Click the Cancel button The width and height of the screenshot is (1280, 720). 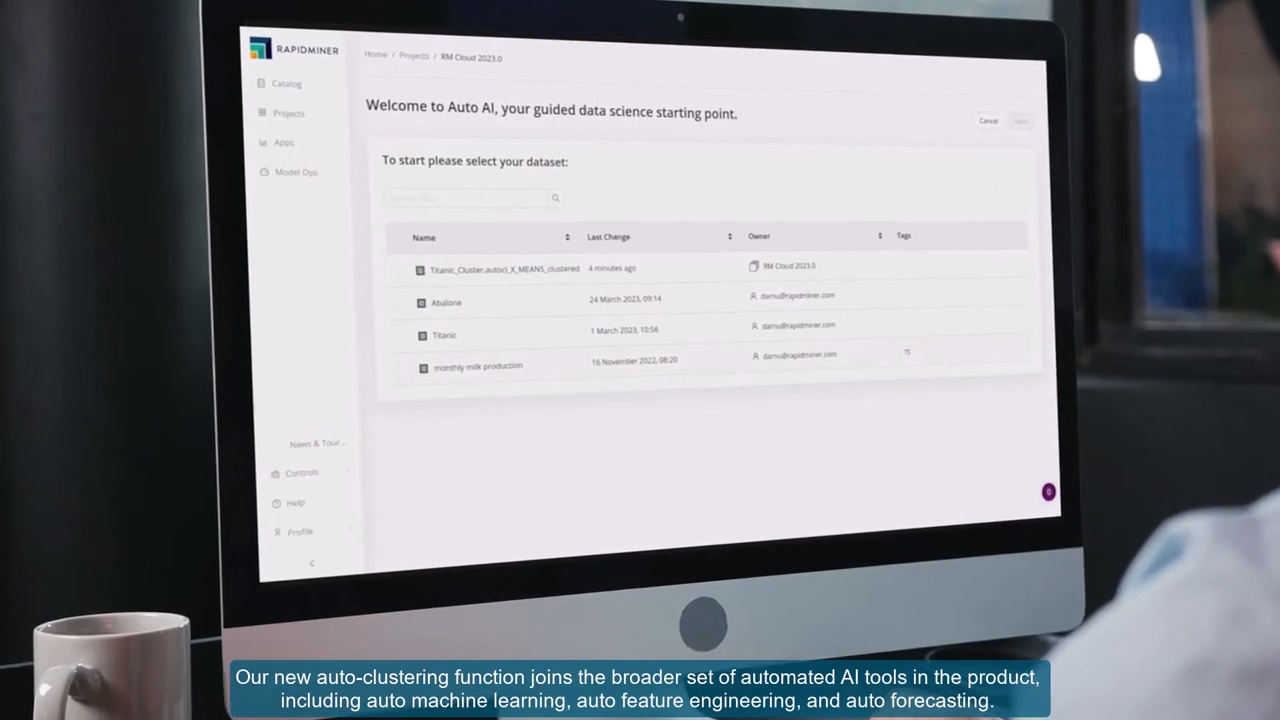[x=988, y=121]
